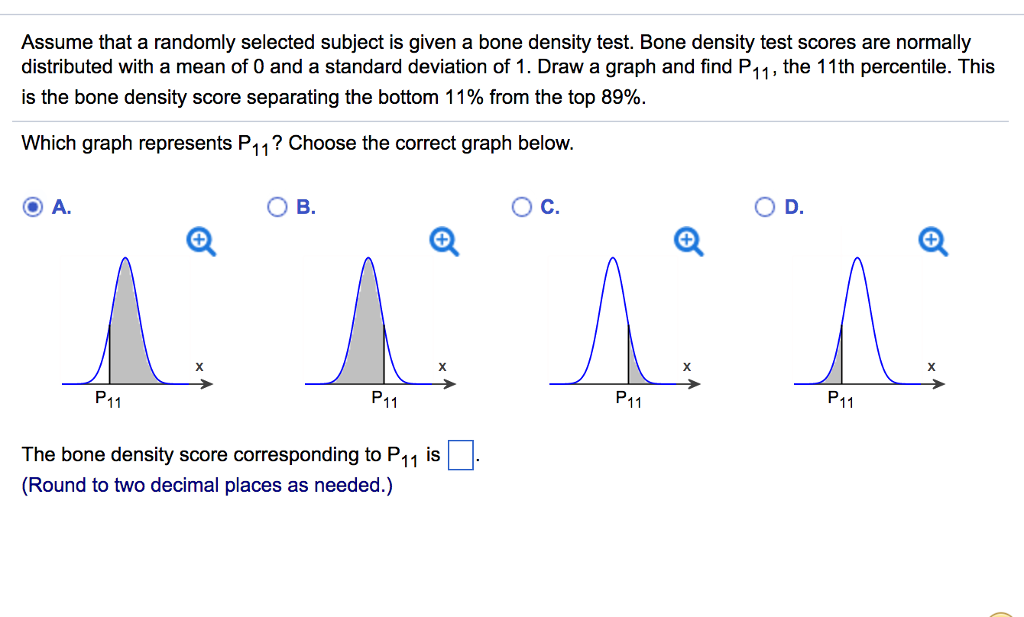Select the radio button for answer C
The height and width of the screenshot is (617, 1024).
521,206
